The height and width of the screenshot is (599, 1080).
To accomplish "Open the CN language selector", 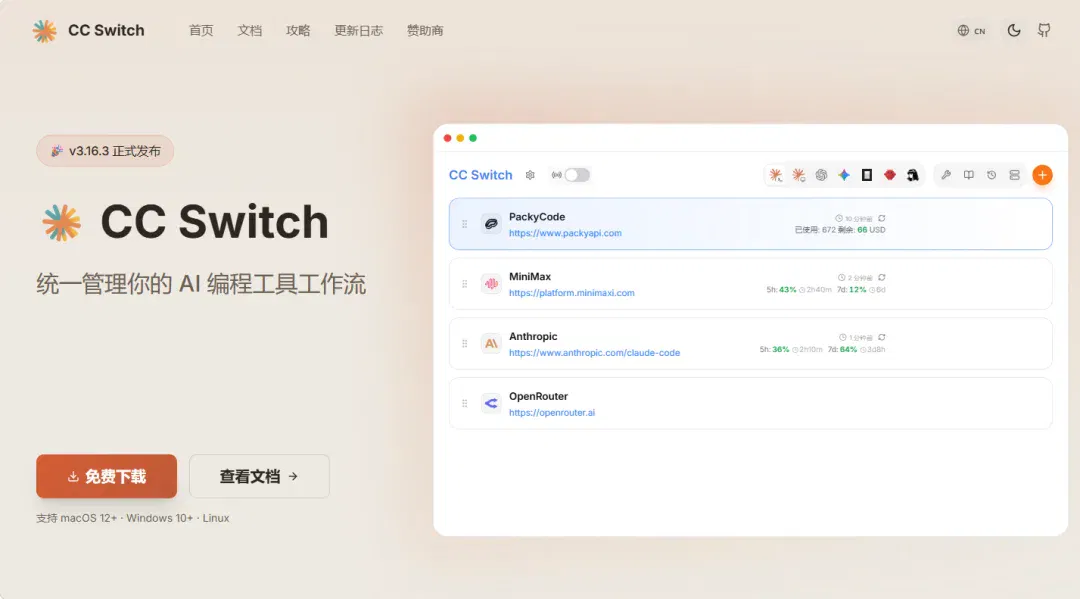I will pos(971,30).
